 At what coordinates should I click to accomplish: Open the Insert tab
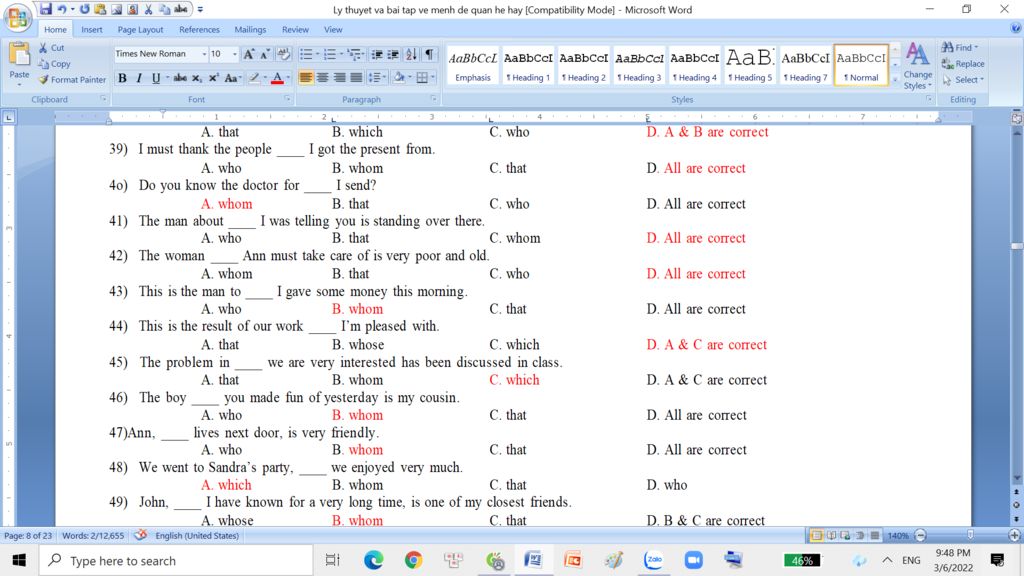coord(91,29)
